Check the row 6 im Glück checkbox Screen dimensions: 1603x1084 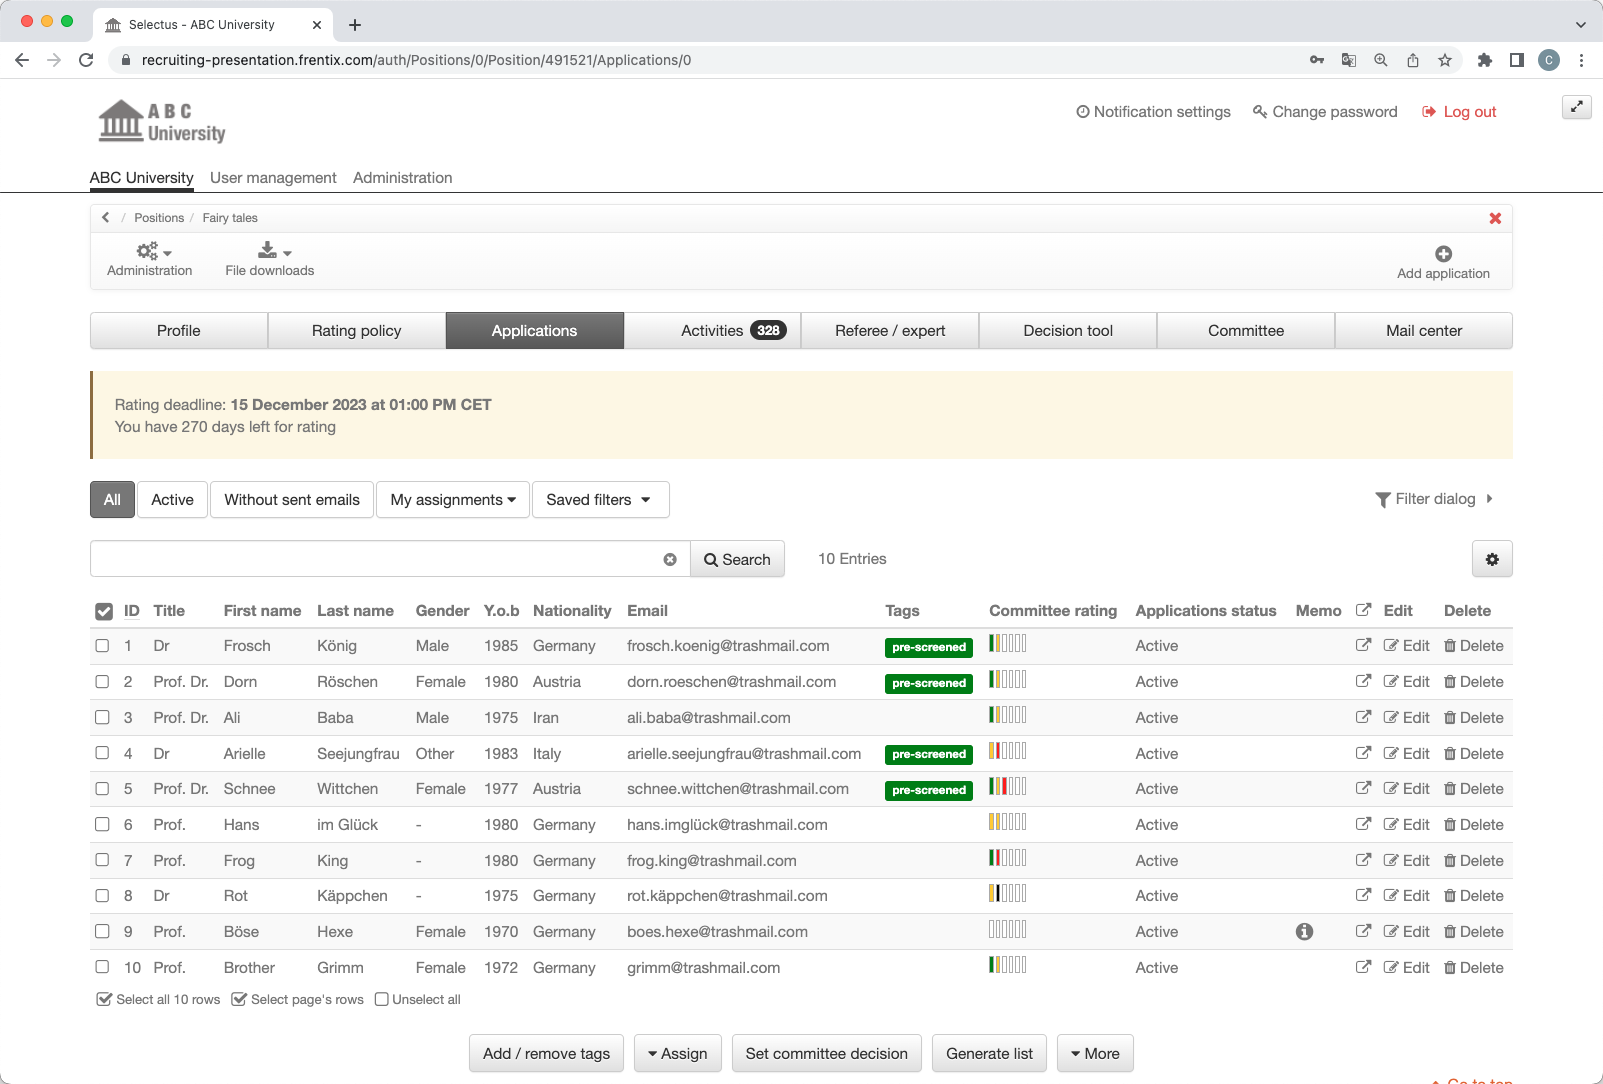point(102,825)
